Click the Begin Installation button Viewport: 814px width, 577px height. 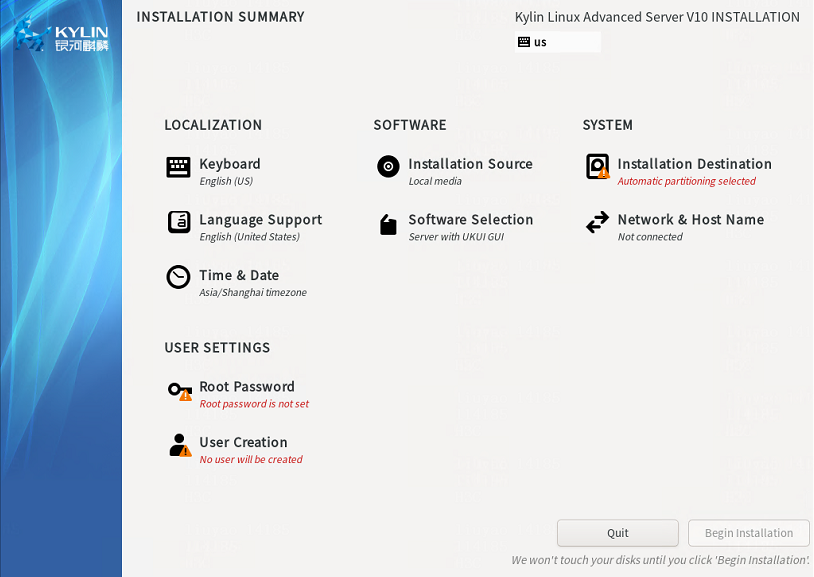tap(749, 533)
